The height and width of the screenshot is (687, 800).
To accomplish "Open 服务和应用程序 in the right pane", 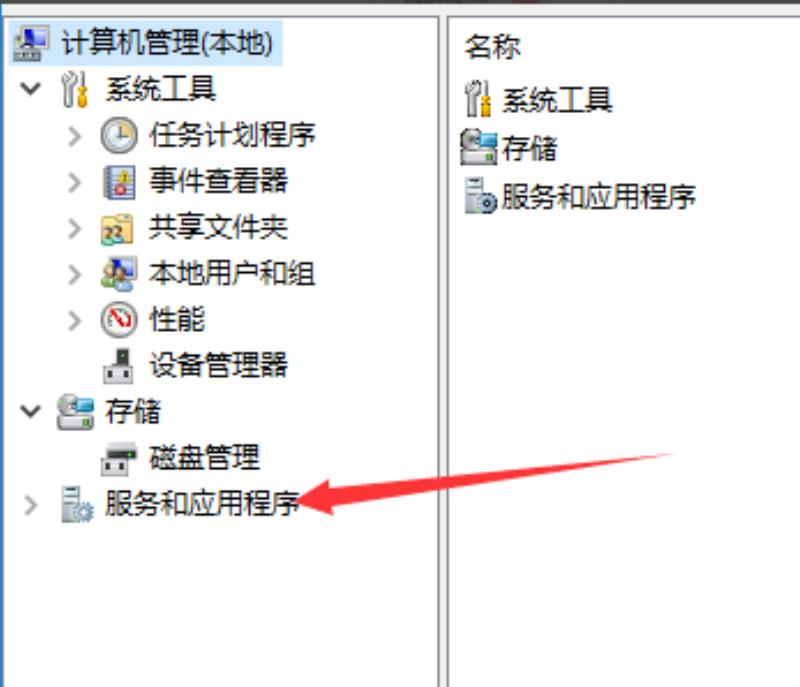I will coord(599,196).
